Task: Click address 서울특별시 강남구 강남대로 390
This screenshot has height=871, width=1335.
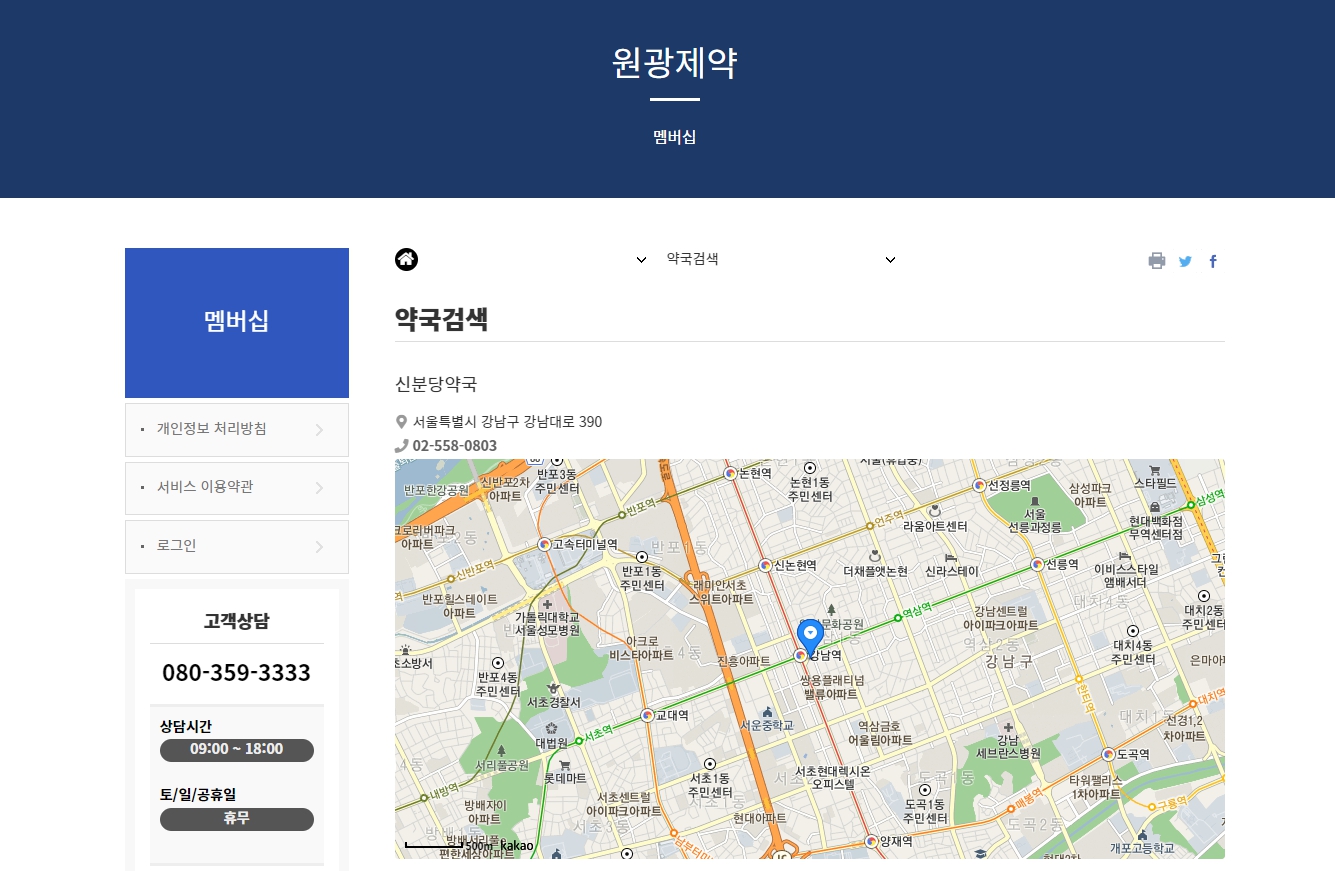Action: pos(507,422)
